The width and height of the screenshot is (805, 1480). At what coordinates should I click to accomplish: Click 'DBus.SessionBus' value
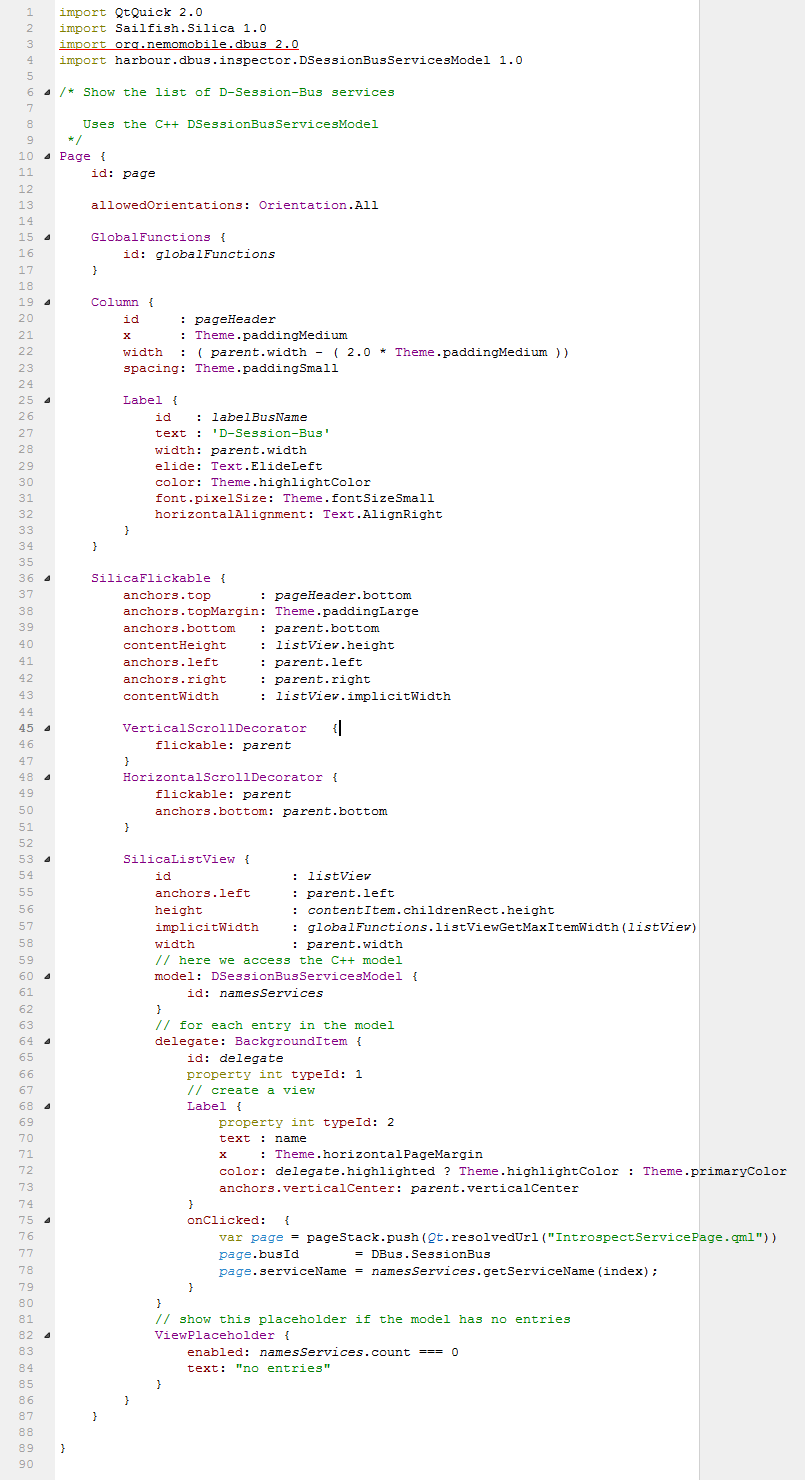point(431,1253)
